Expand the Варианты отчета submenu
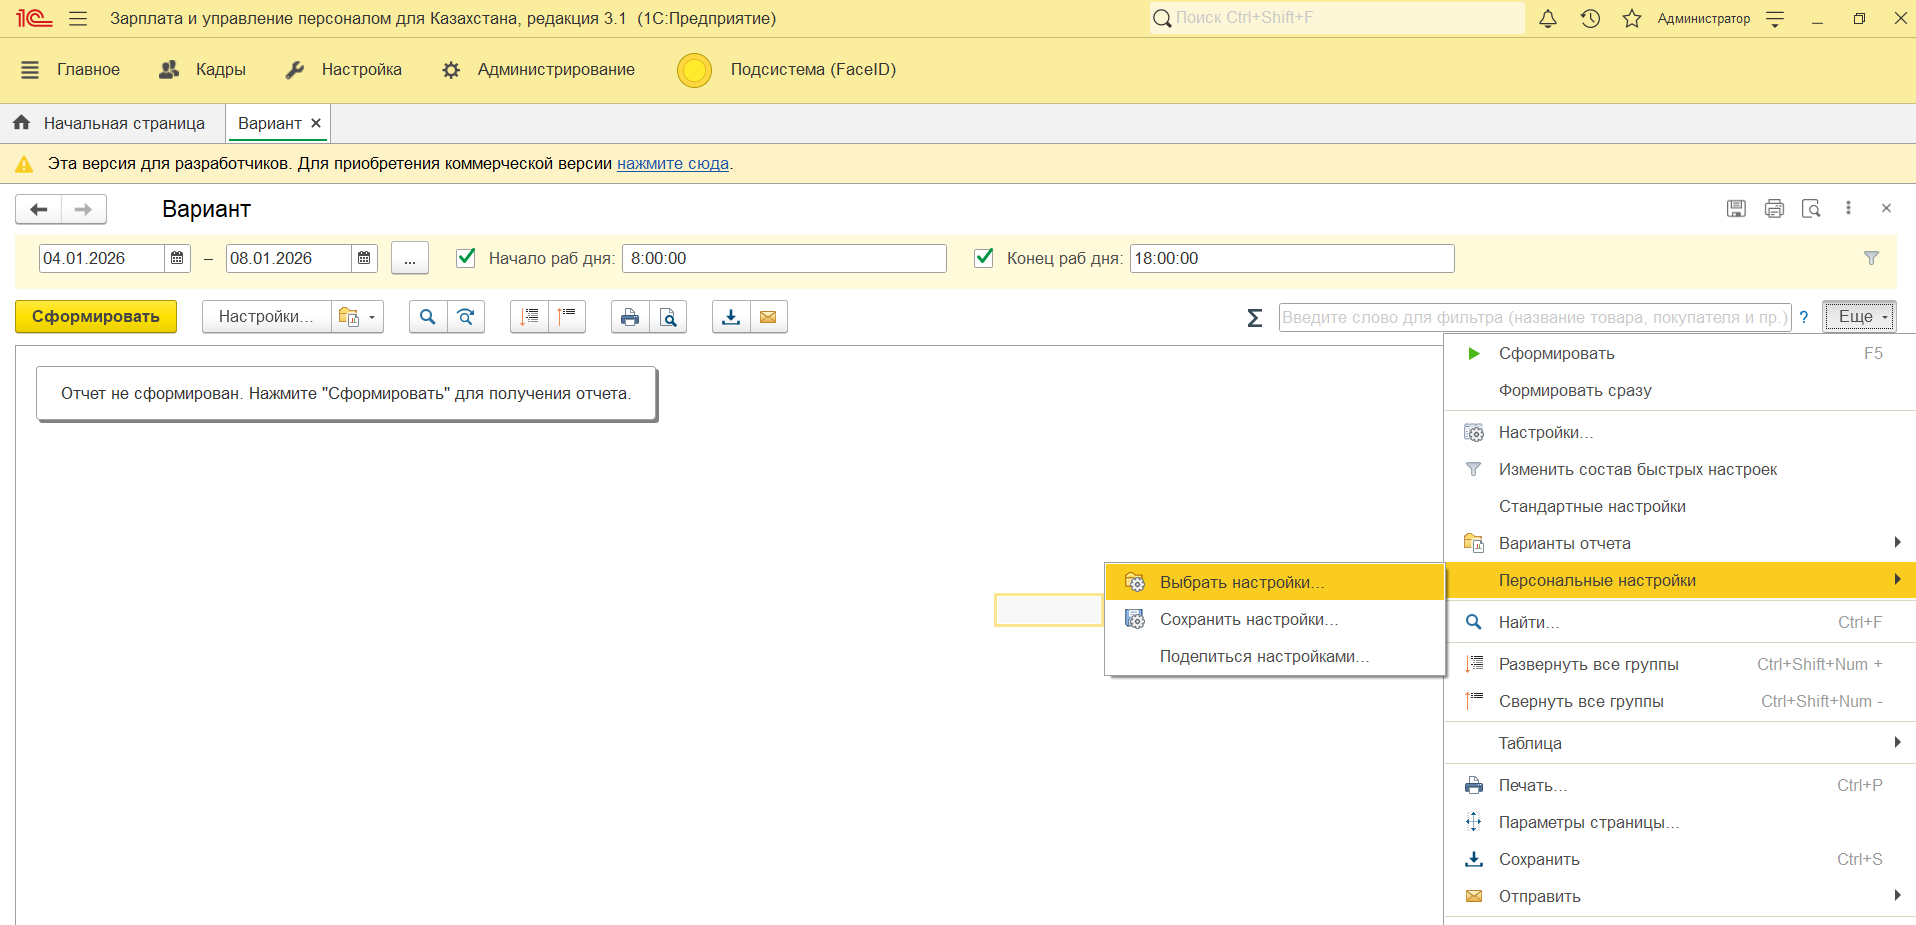 pos(1680,543)
